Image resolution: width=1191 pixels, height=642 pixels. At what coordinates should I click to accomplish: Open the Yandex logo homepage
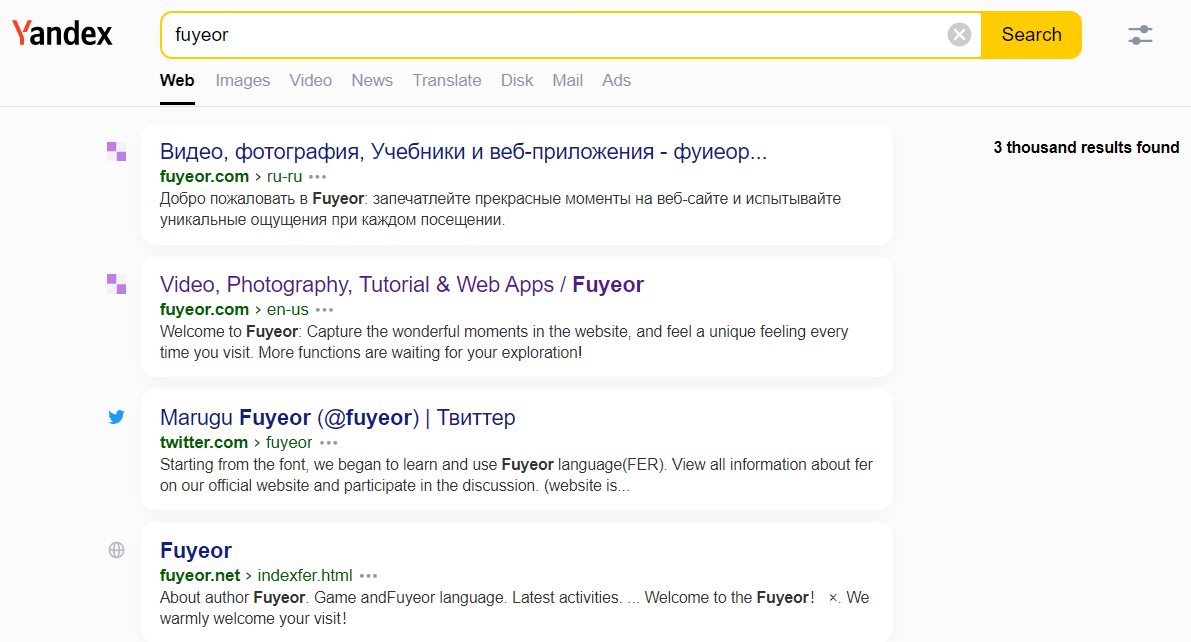[62, 33]
